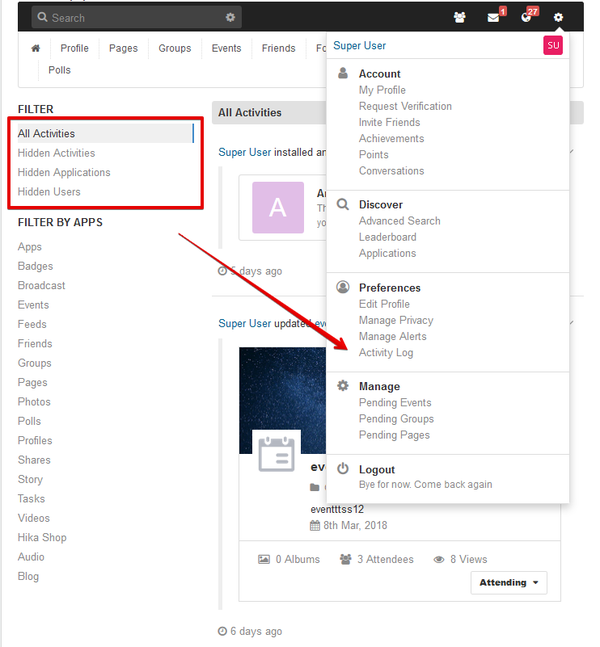The height and width of the screenshot is (647, 600).
Task: Select Hidden Users filter
Action: [x=49, y=192]
